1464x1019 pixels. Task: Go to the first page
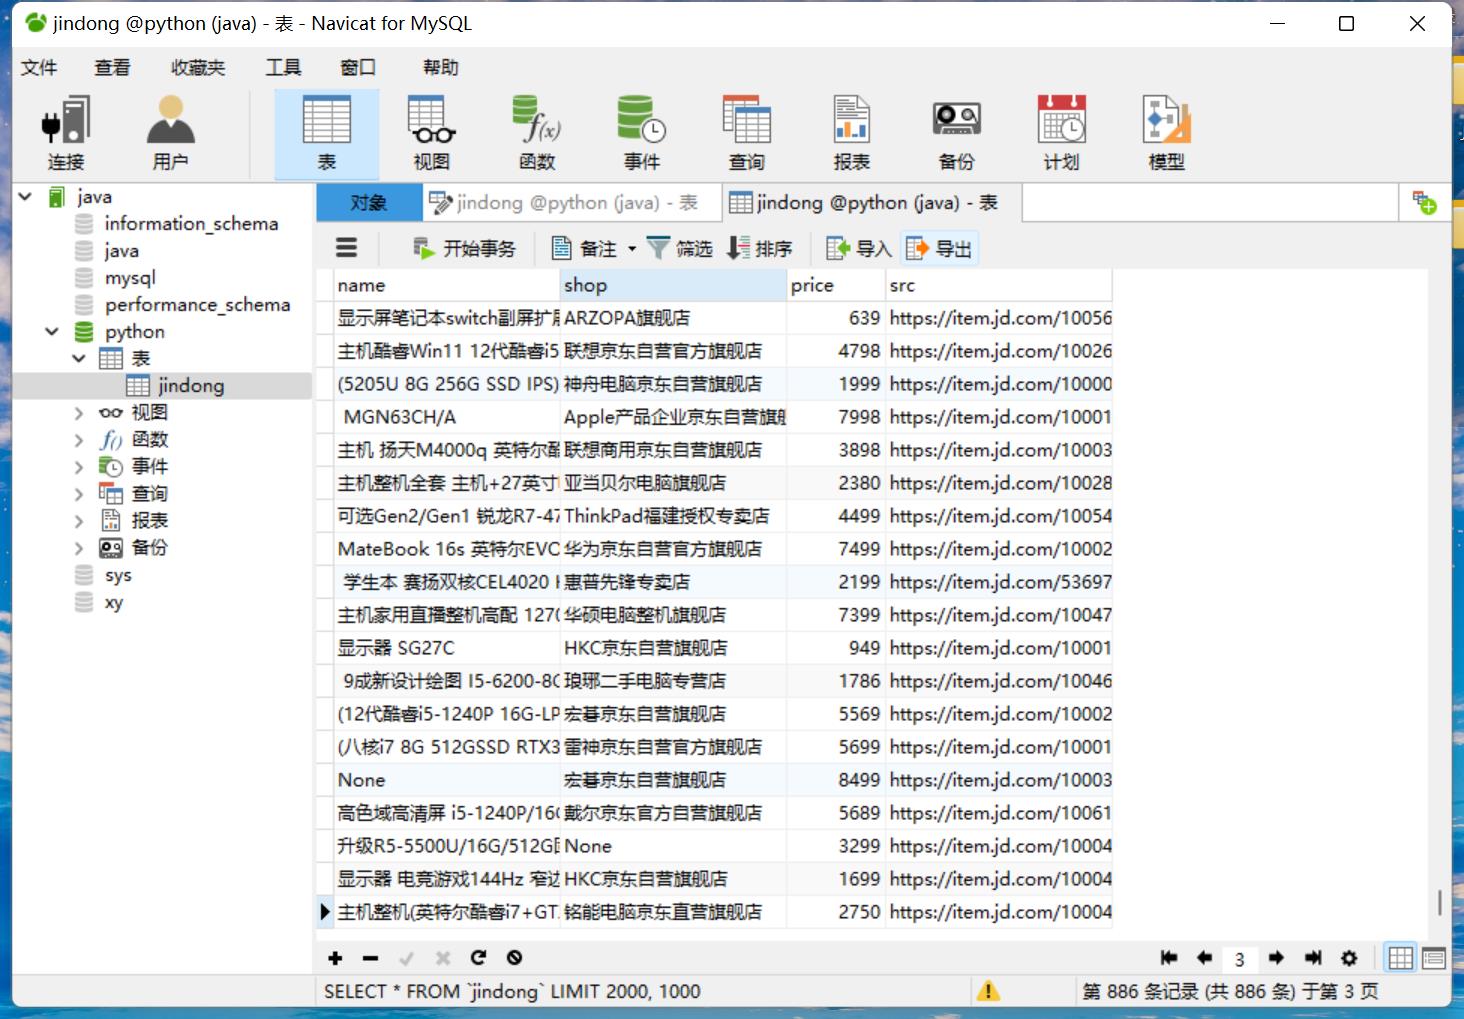tap(1168, 958)
